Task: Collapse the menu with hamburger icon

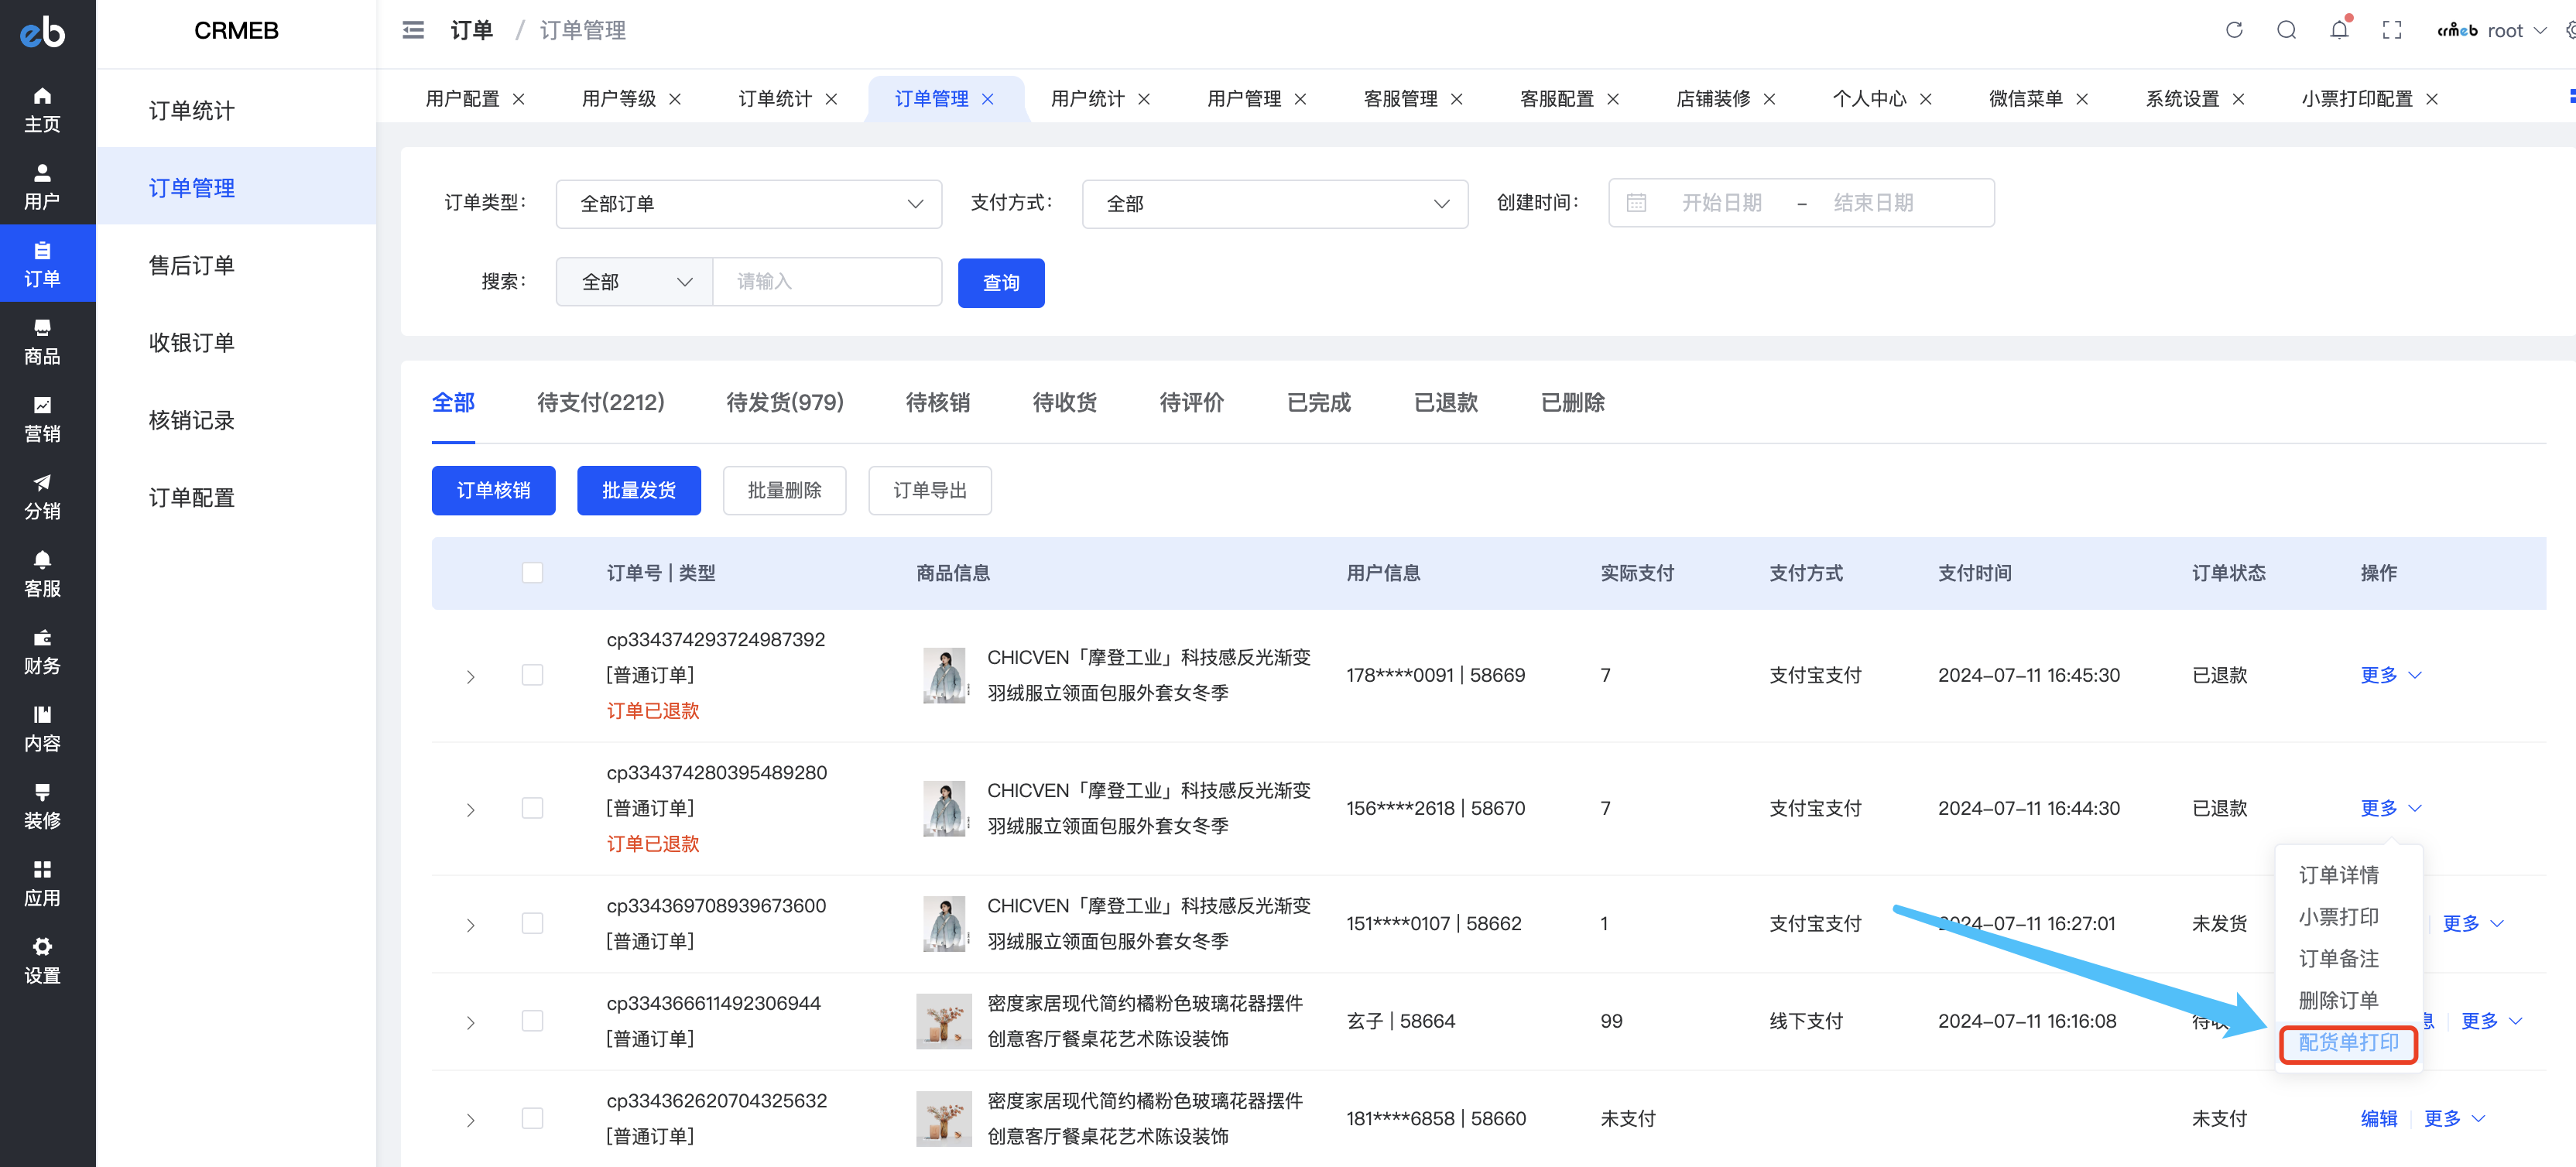Action: coord(413,30)
